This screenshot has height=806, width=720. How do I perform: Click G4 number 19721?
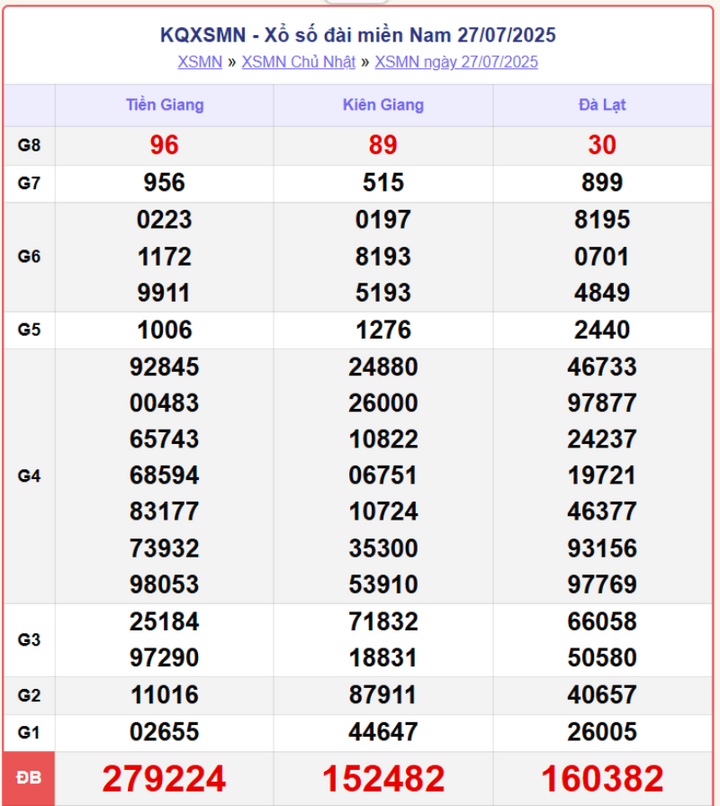[x=602, y=475]
